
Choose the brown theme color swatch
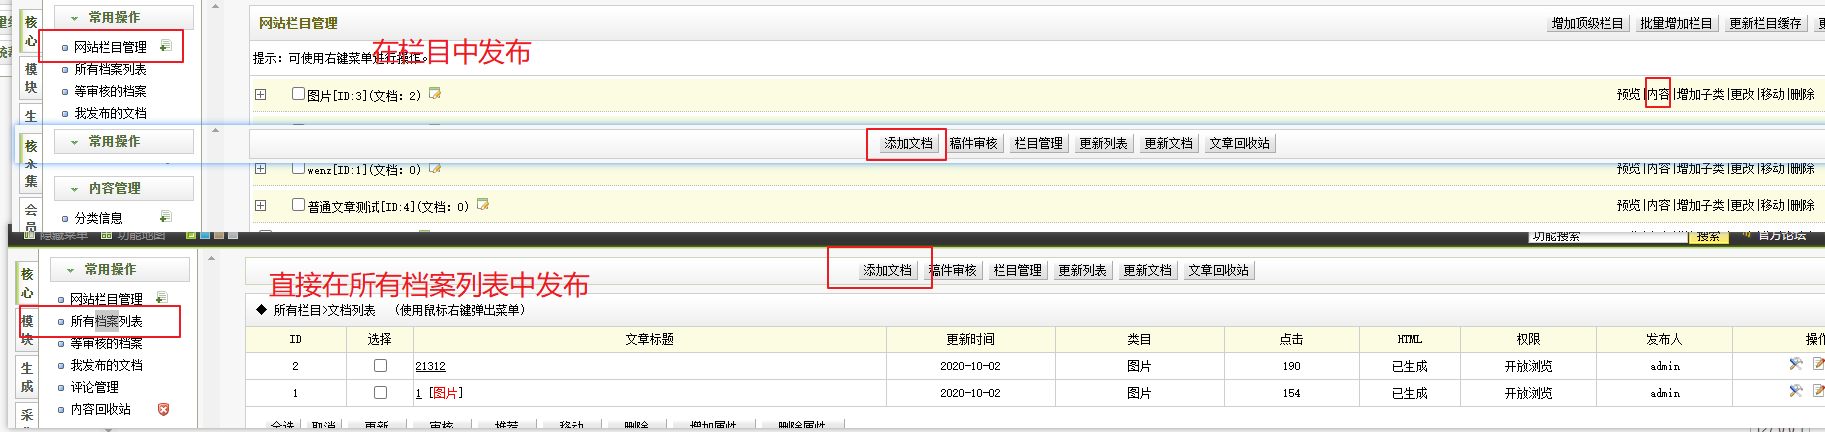point(219,236)
